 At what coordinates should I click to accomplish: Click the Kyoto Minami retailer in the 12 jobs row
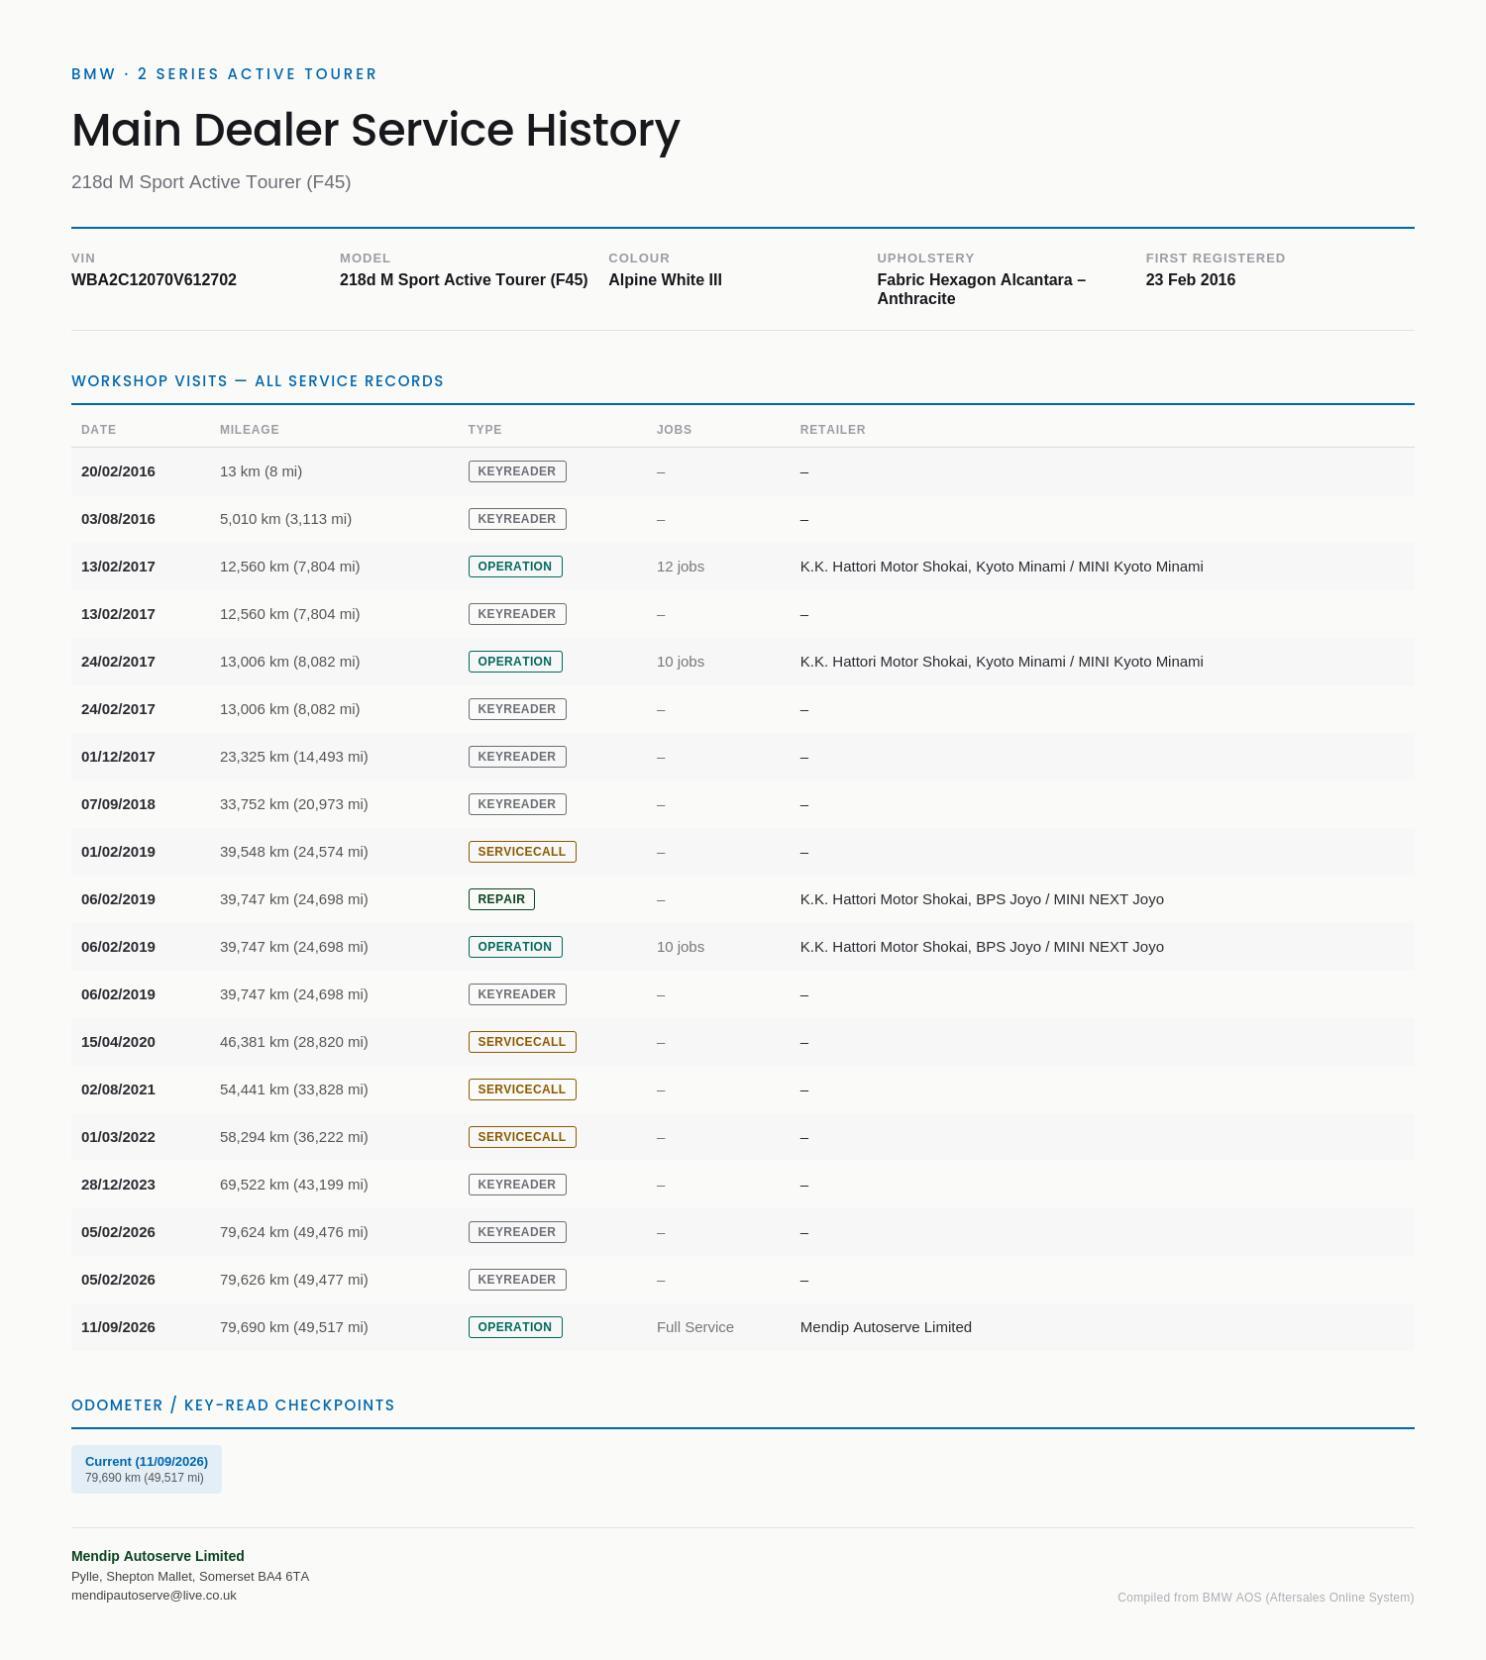click(1001, 566)
